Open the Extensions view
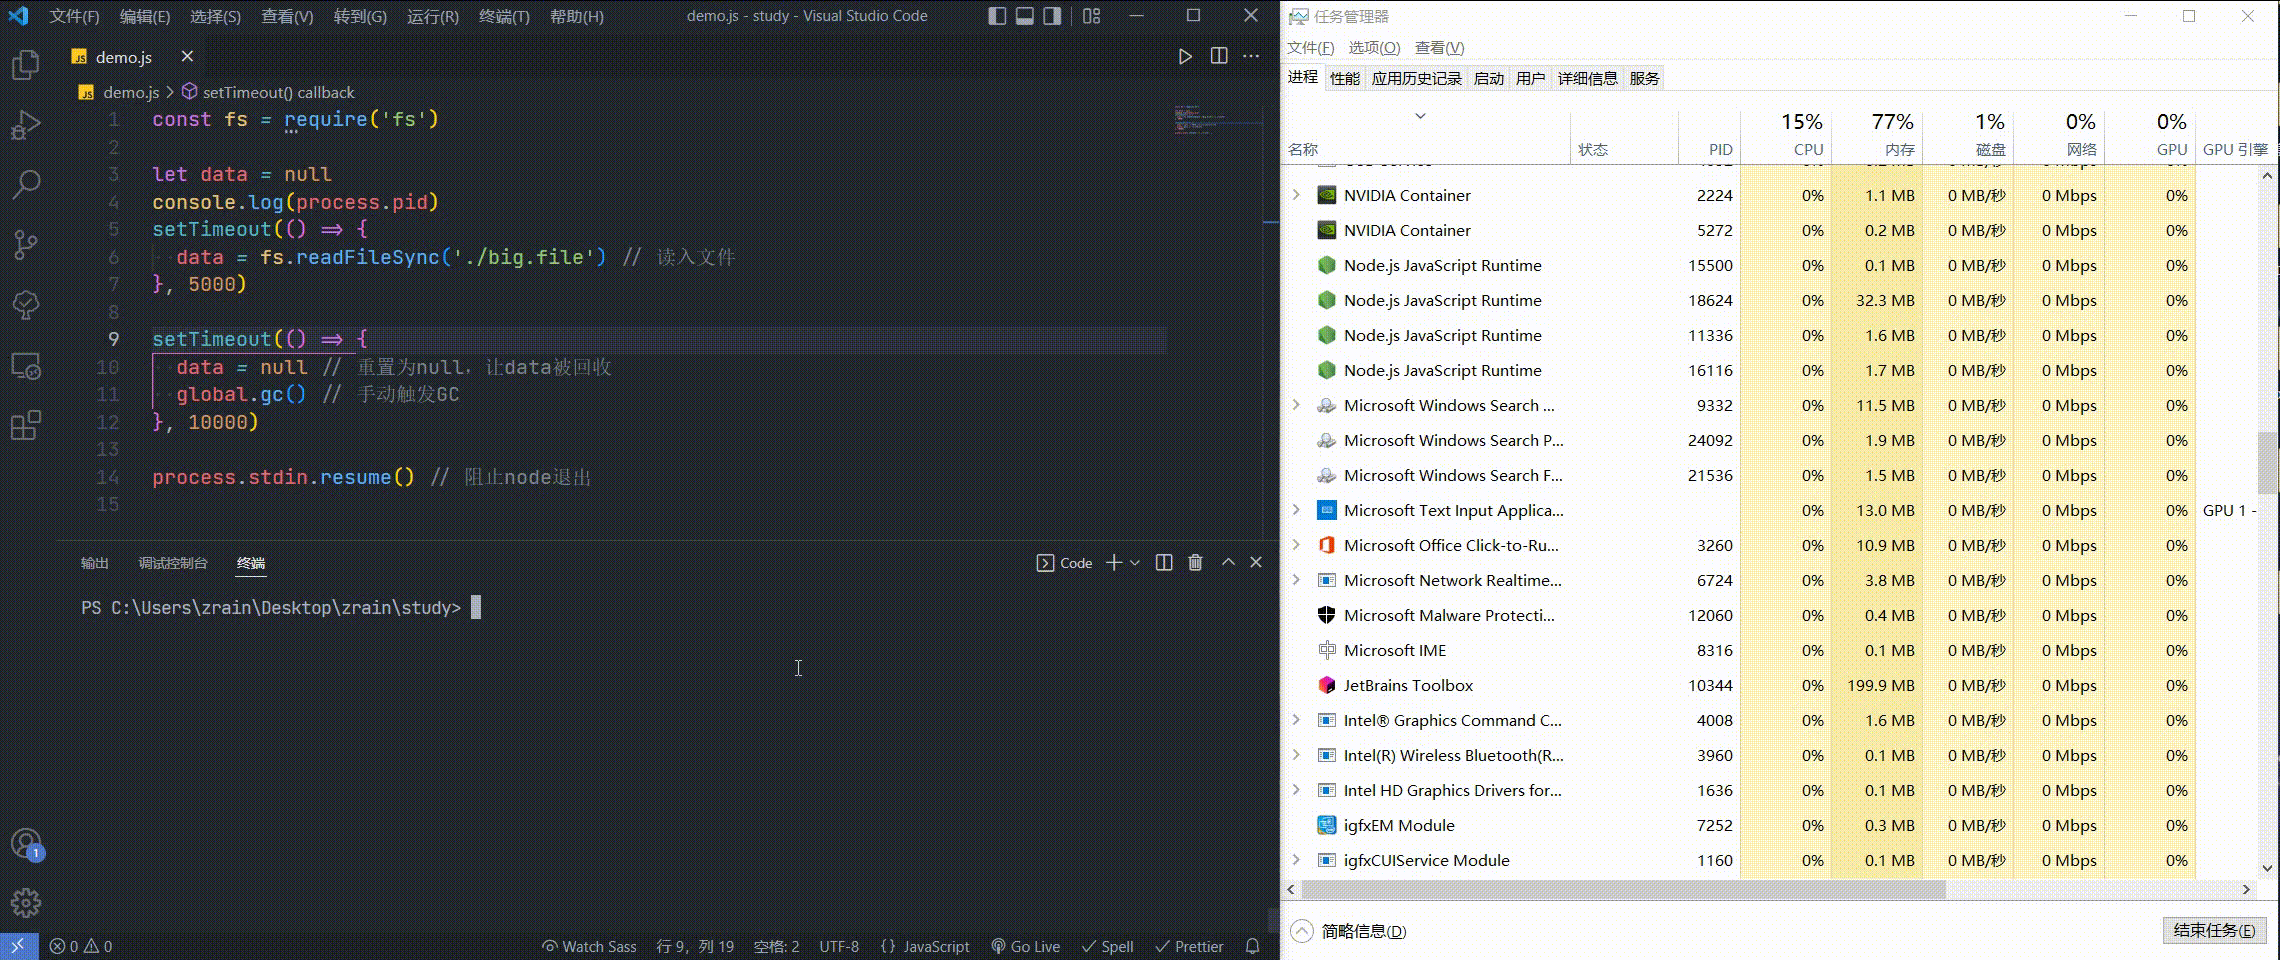The width and height of the screenshot is (2280, 960). pos(26,425)
